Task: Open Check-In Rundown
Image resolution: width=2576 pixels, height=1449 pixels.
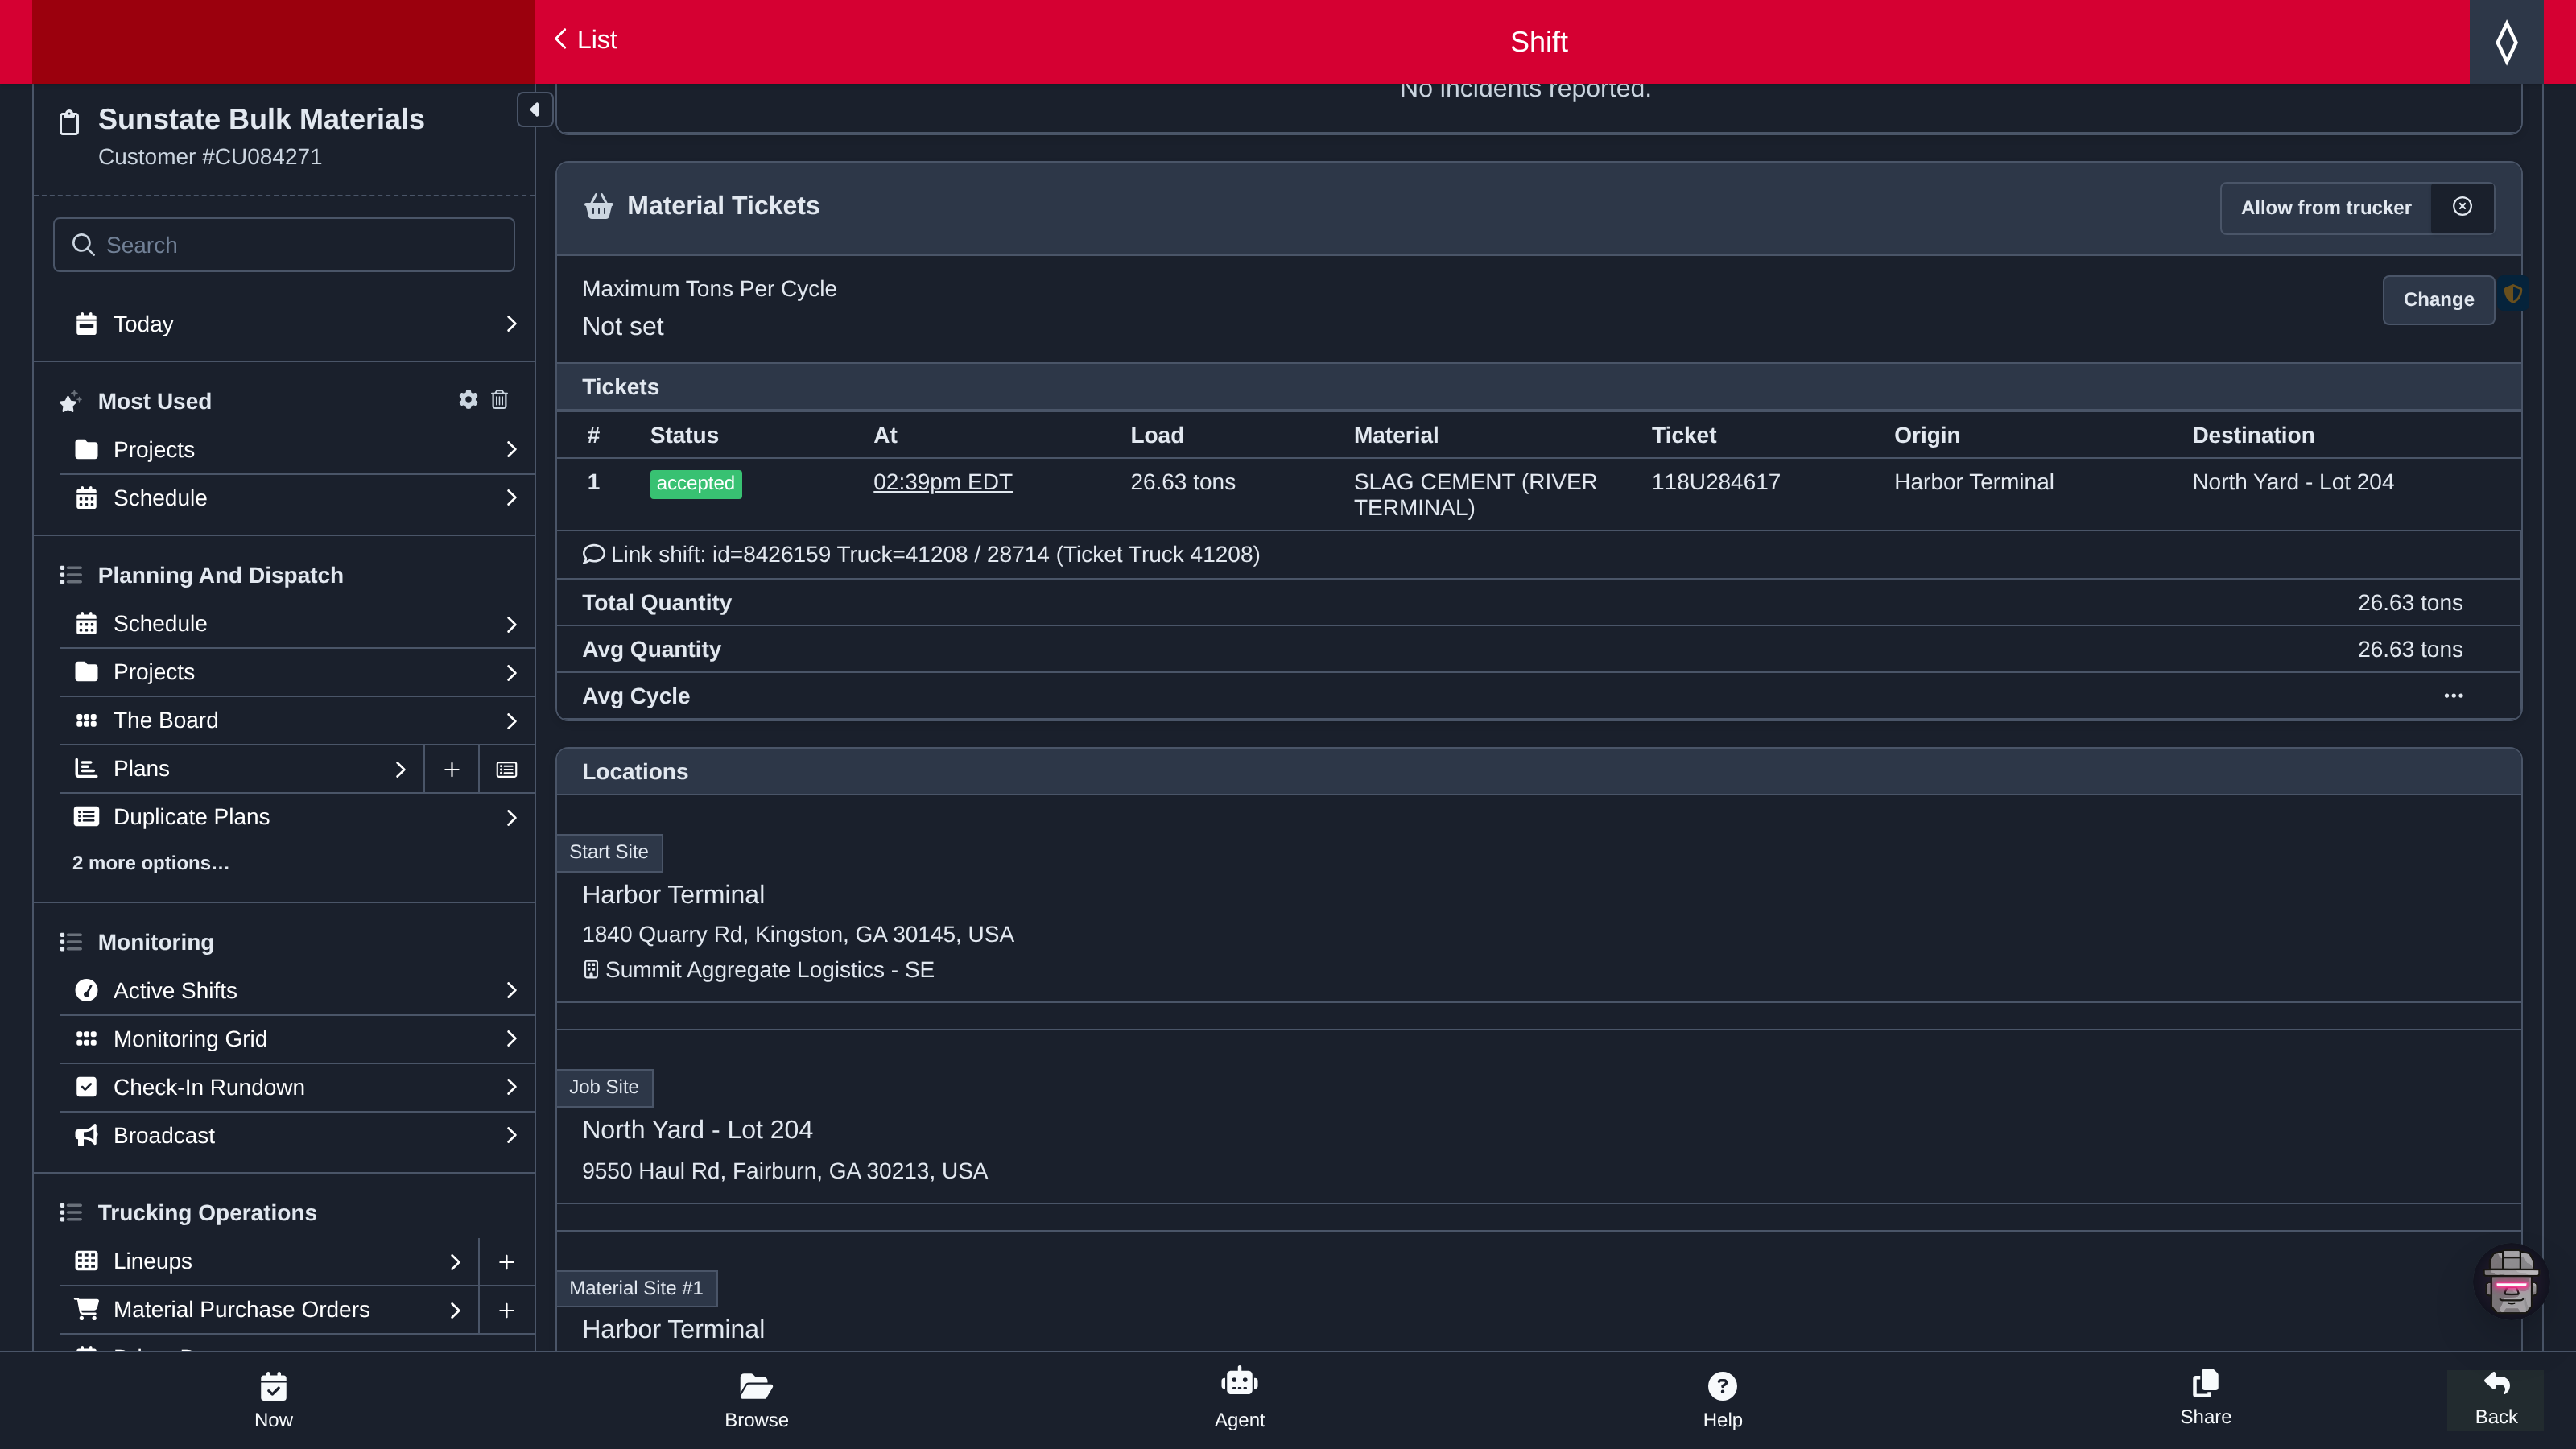Action: pyautogui.click(x=296, y=1087)
